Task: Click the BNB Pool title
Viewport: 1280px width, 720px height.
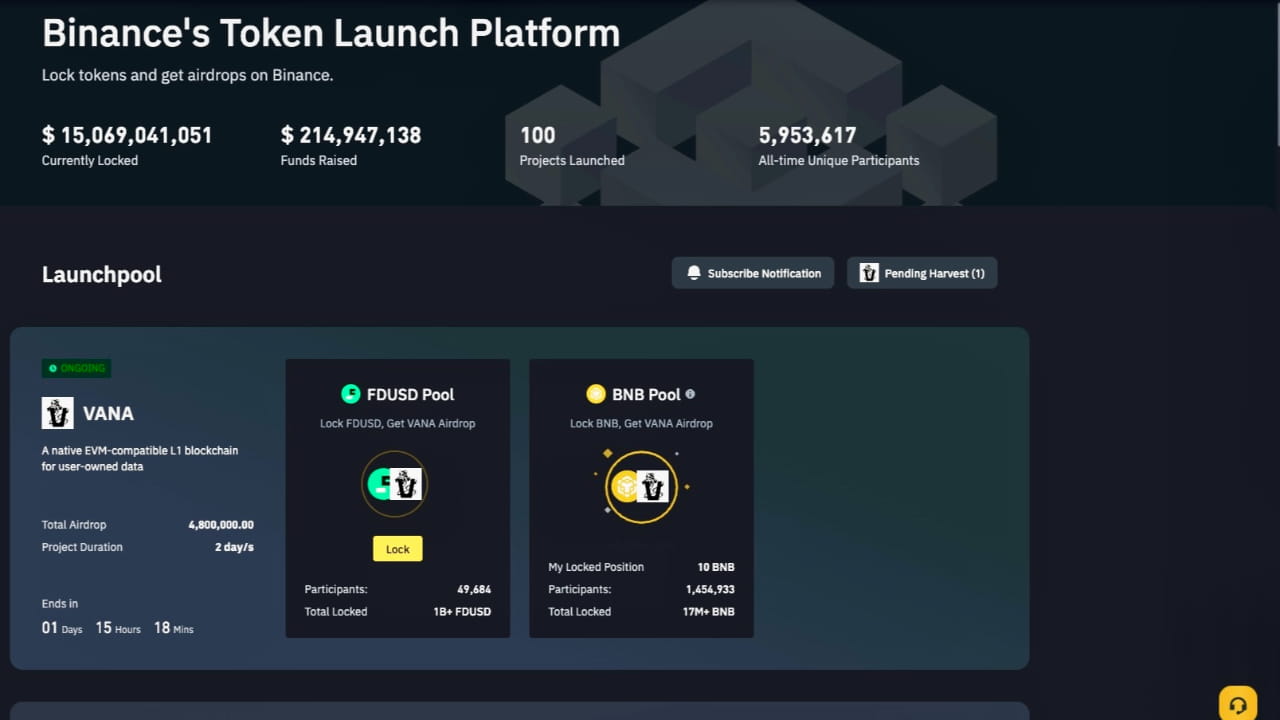Action: pyautogui.click(x=646, y=395)
